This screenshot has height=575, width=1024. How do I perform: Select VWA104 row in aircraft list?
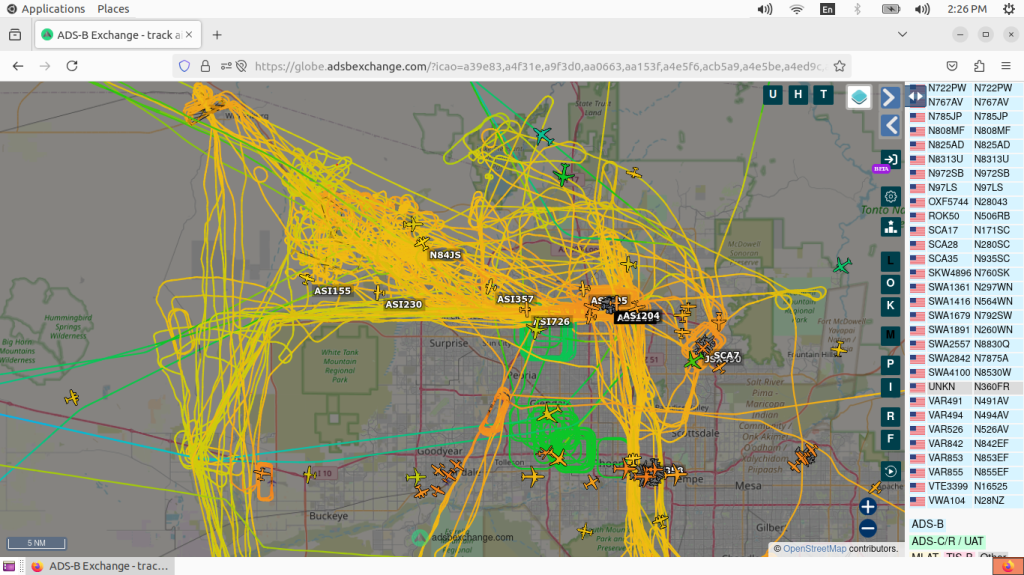click(x=964, y=501)
